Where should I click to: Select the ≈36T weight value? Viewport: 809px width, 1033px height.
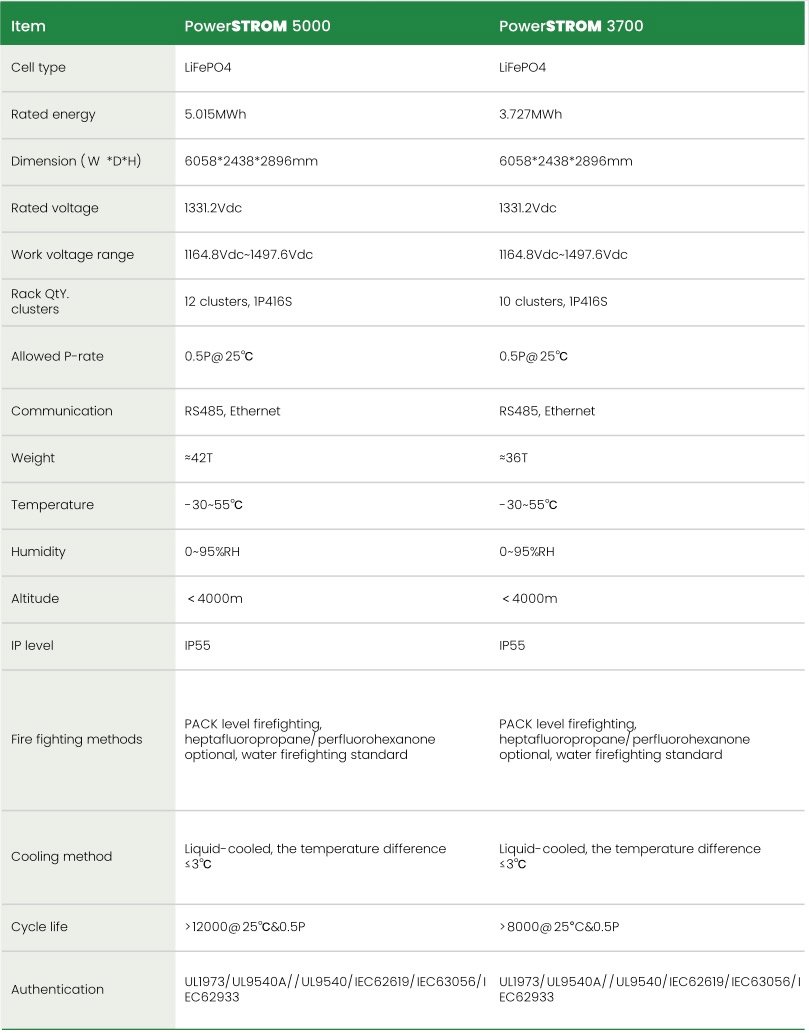[513, 458]
